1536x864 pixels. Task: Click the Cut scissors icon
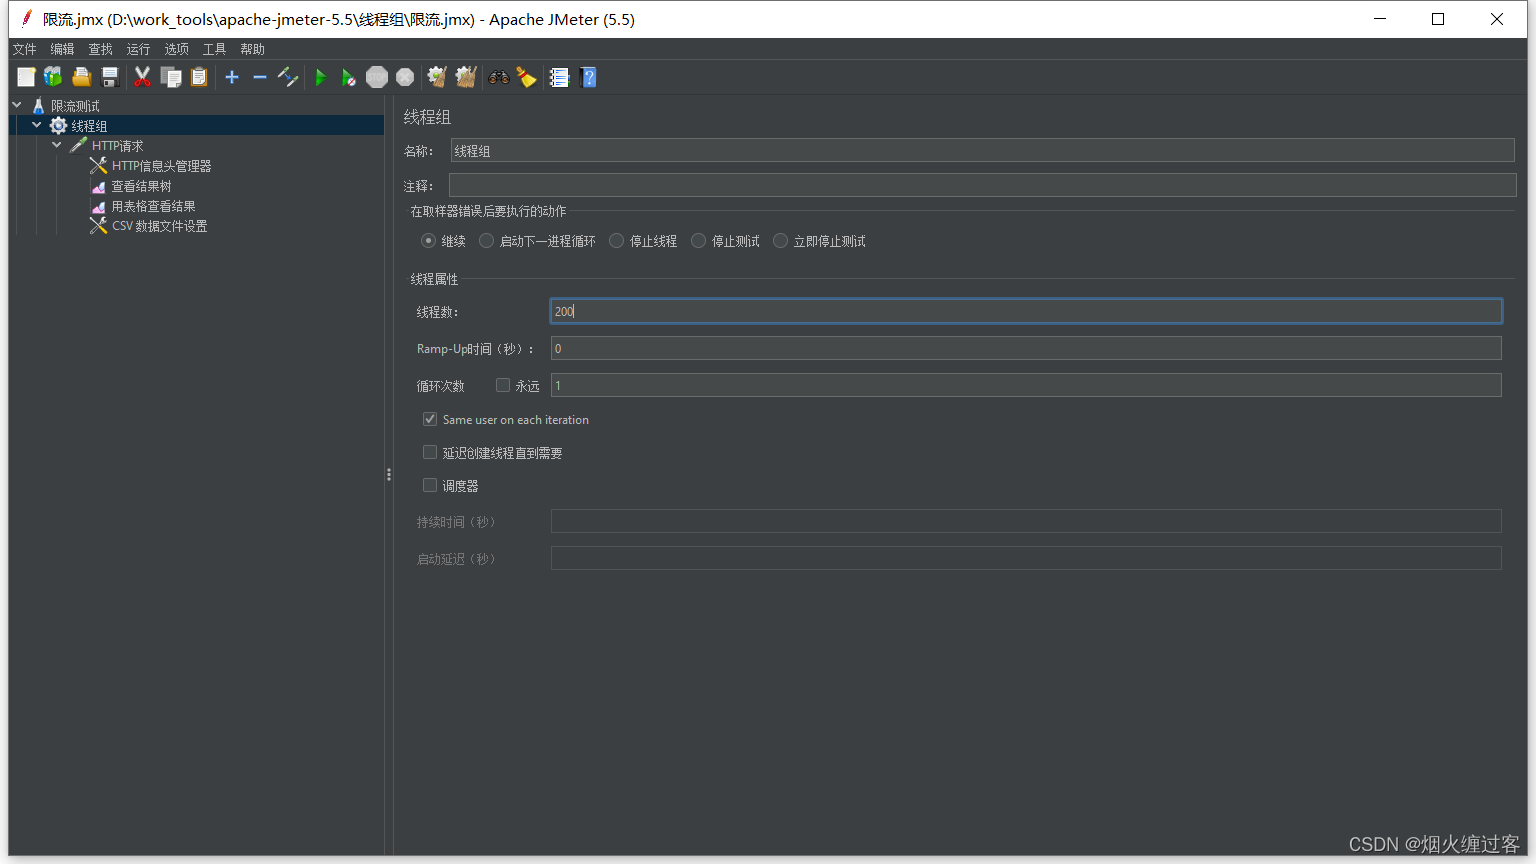click(142, 77)
